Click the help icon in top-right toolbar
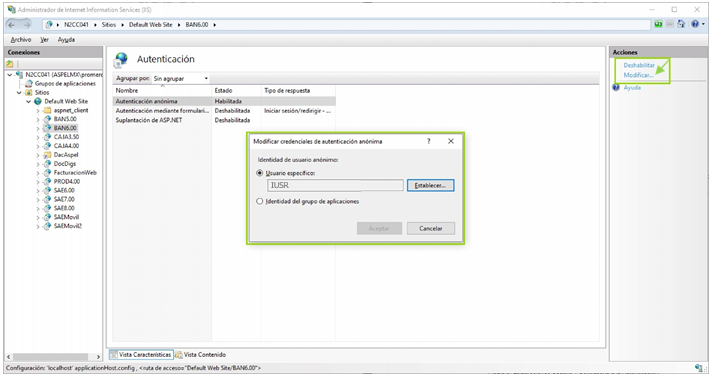Screen dimensions: 711x376 point(695,24)
